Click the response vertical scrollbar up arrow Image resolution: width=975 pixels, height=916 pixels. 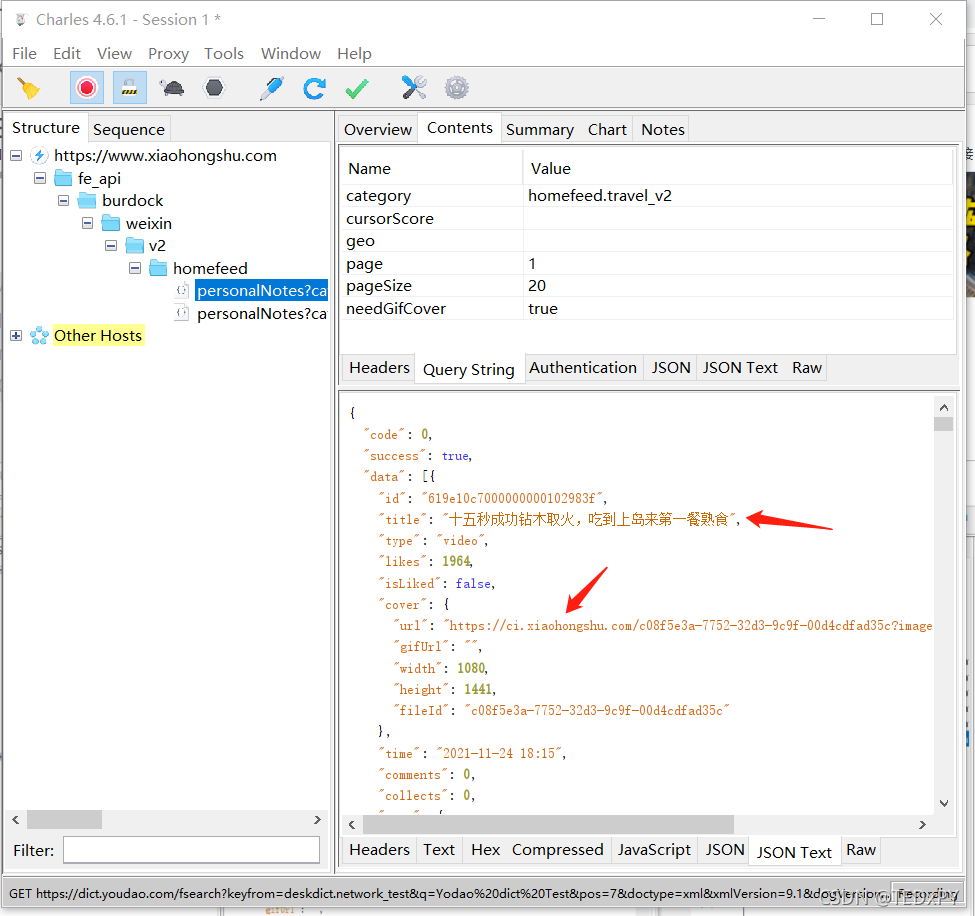(943, 408)
